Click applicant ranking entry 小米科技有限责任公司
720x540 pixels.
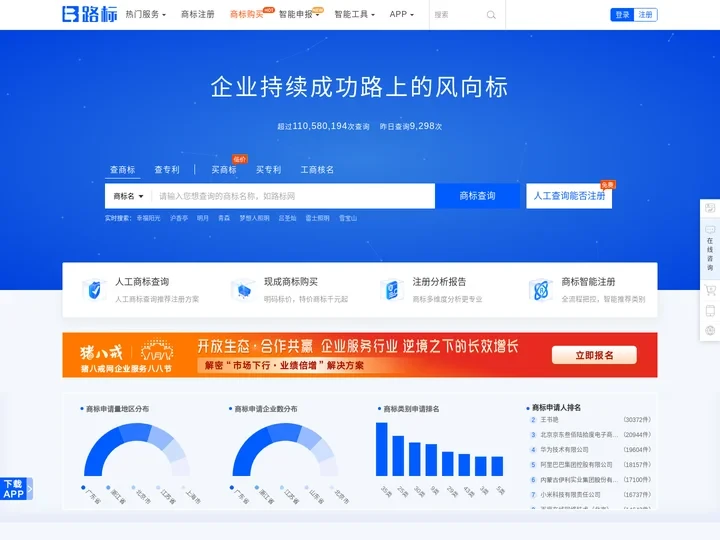570,495
